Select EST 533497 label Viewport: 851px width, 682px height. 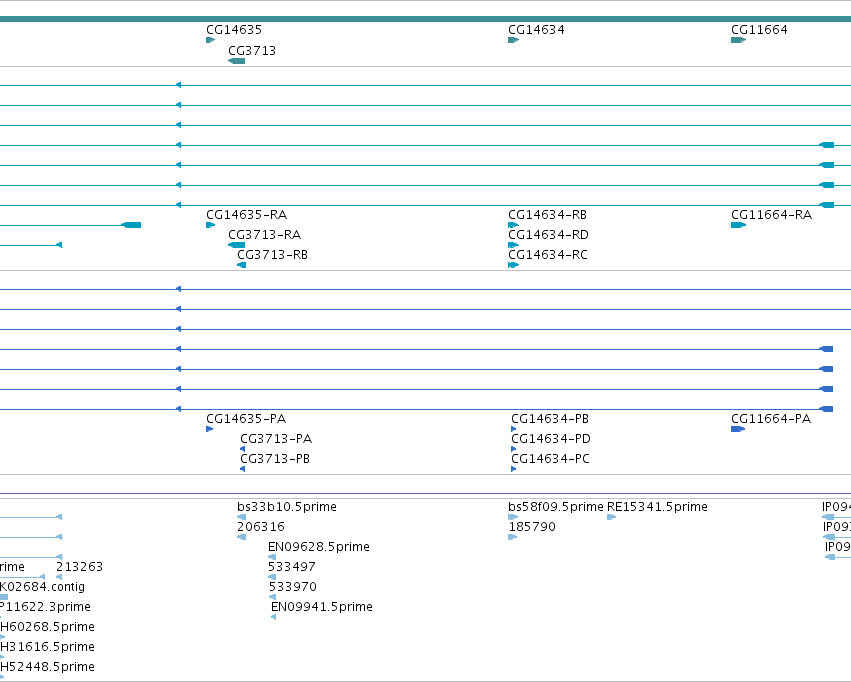coord(291,567)
